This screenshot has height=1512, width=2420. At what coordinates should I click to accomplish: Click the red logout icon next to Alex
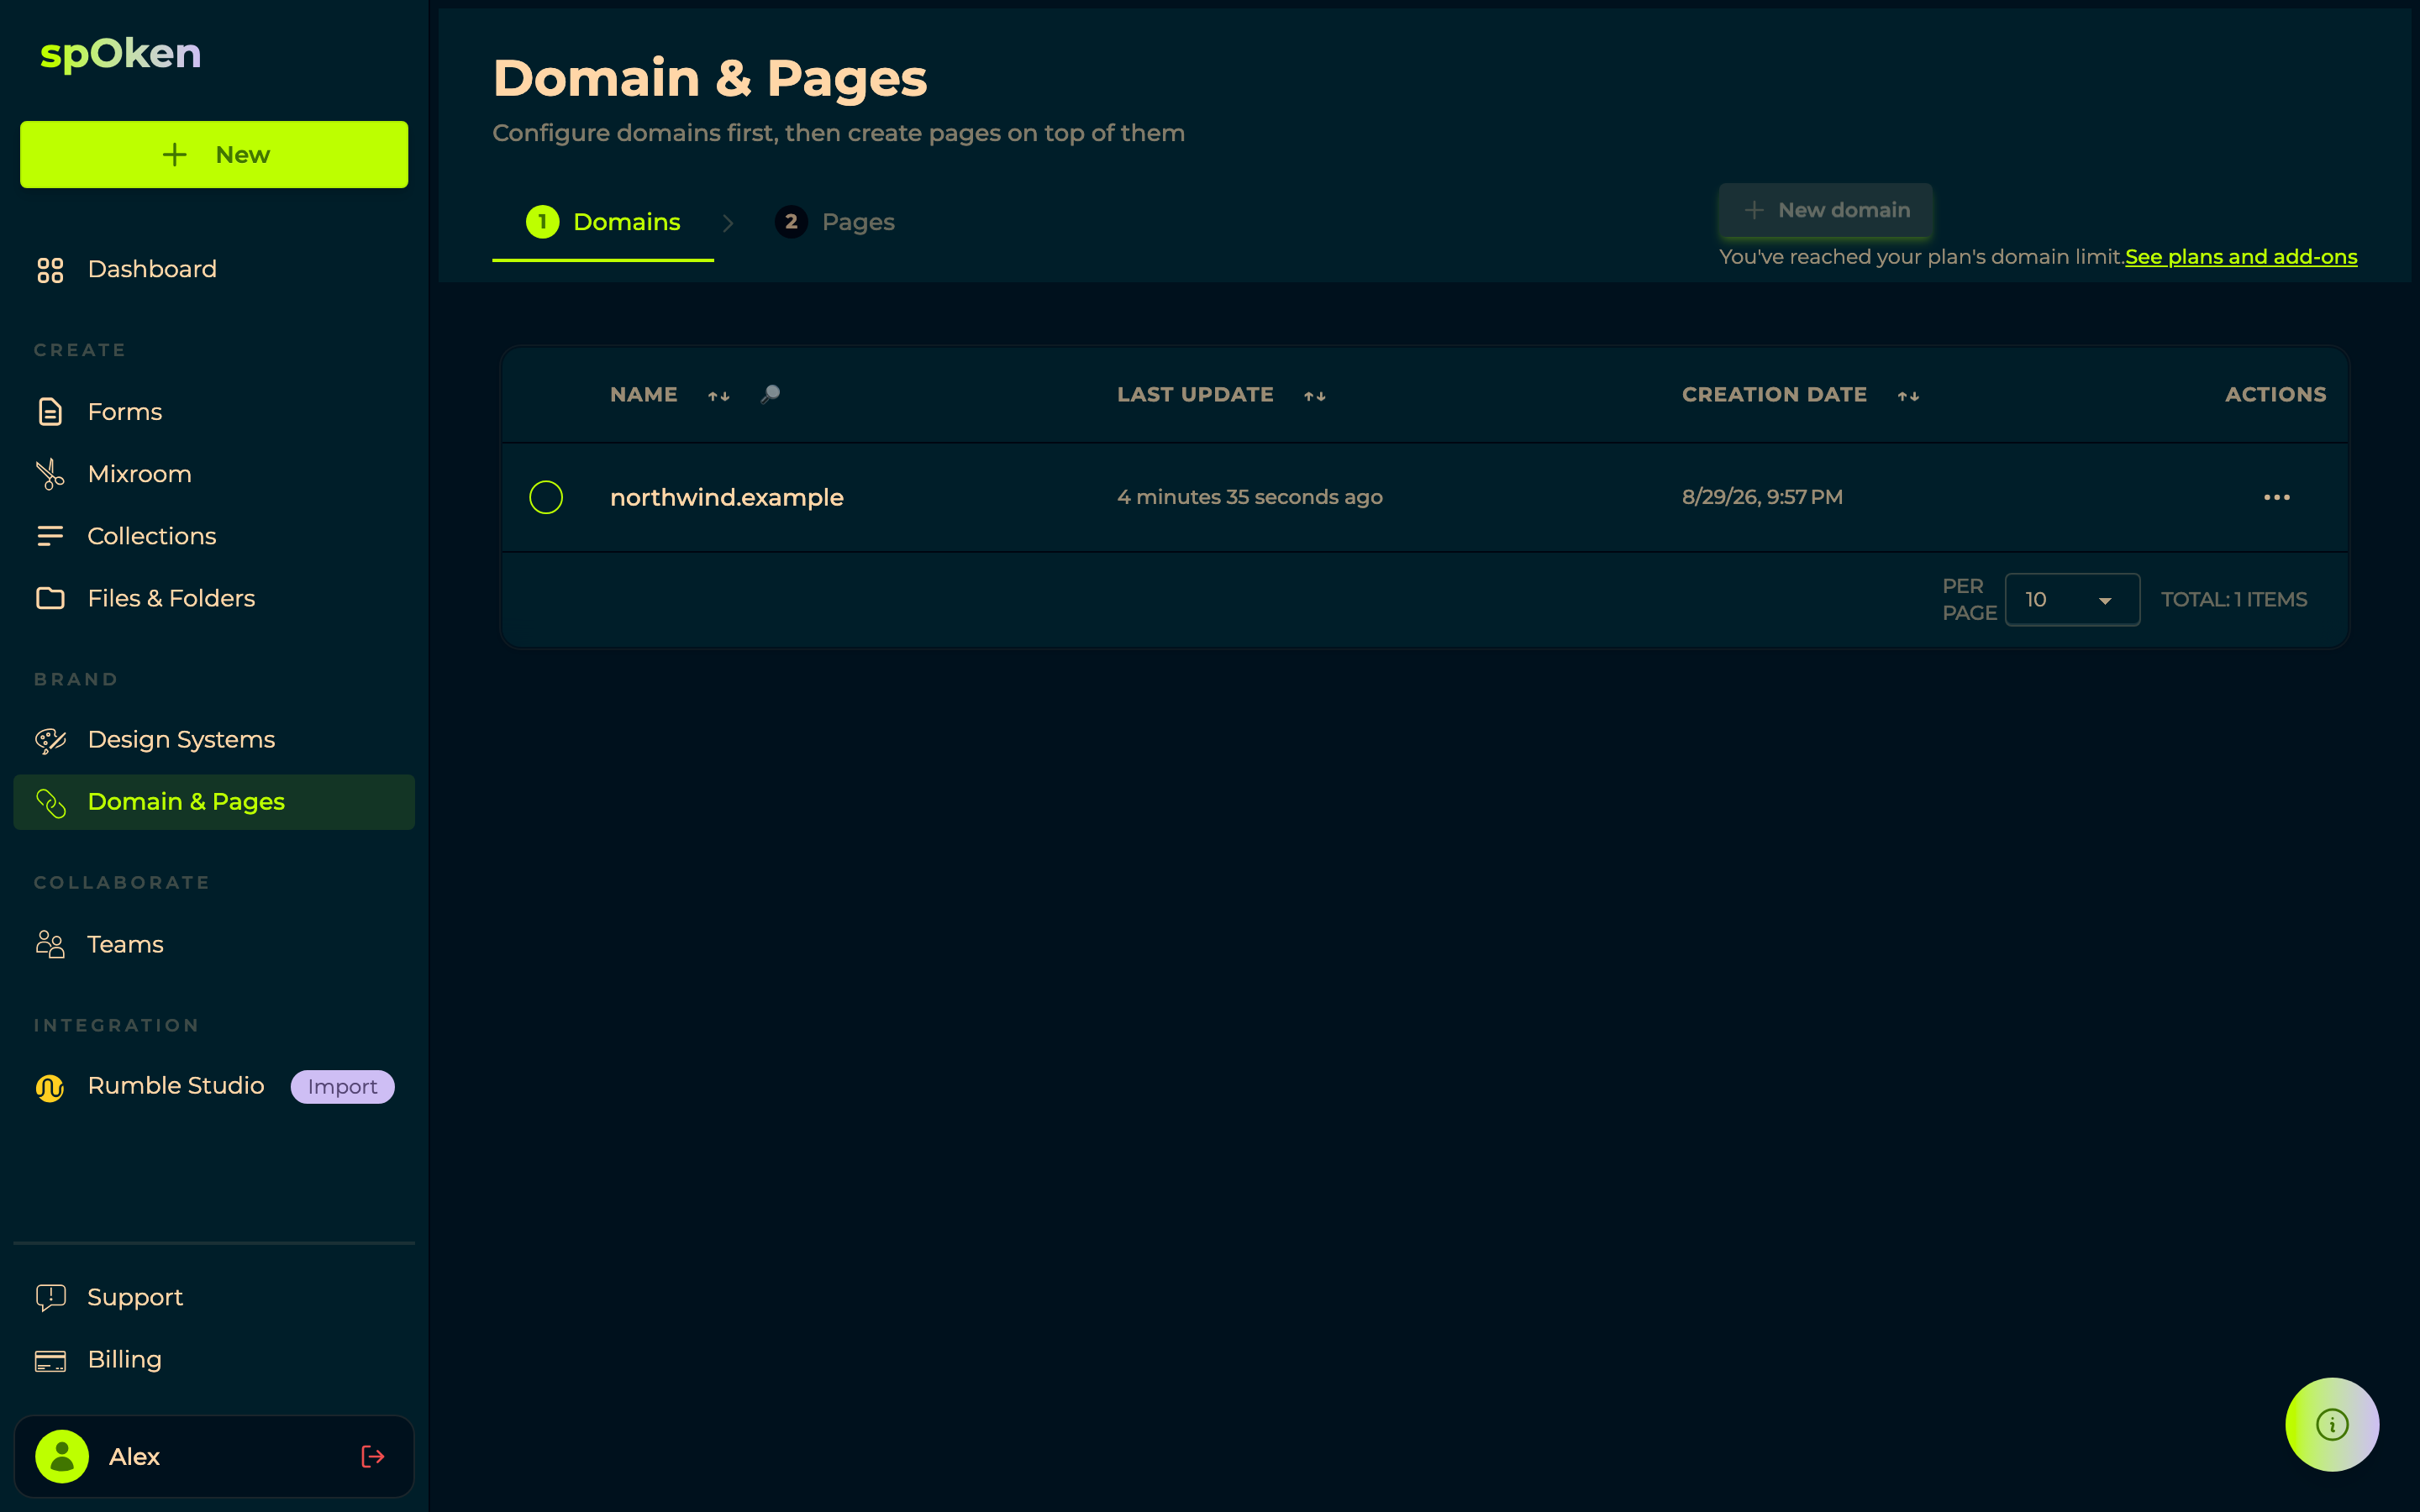click(372, 1456)
